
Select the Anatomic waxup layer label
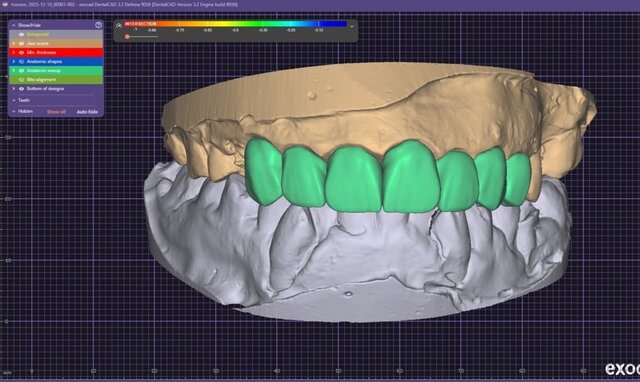[x=44, y=71]
